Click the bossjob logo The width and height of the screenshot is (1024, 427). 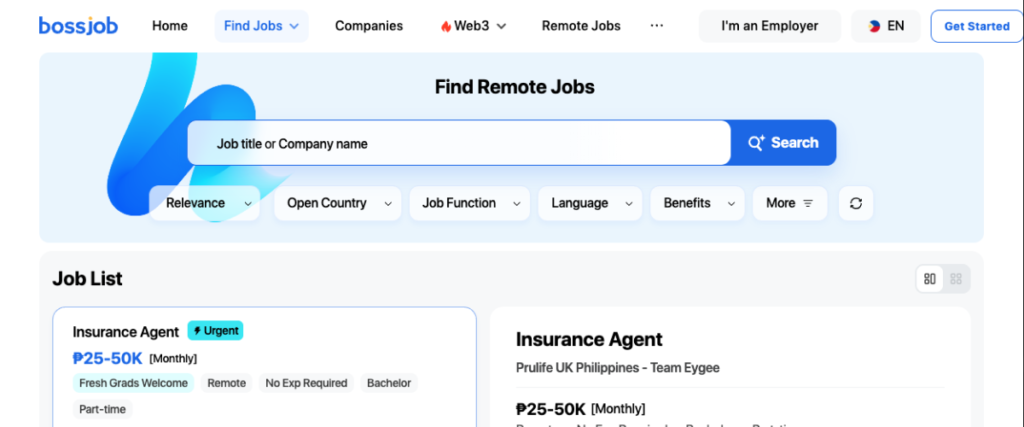[x=78, y=26]
